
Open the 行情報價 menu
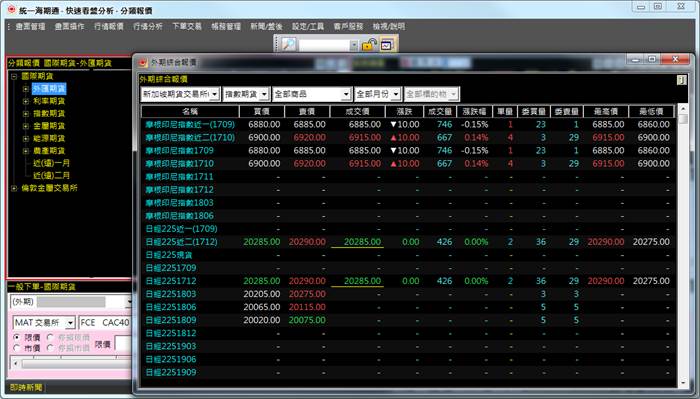(x=109, y=27)
